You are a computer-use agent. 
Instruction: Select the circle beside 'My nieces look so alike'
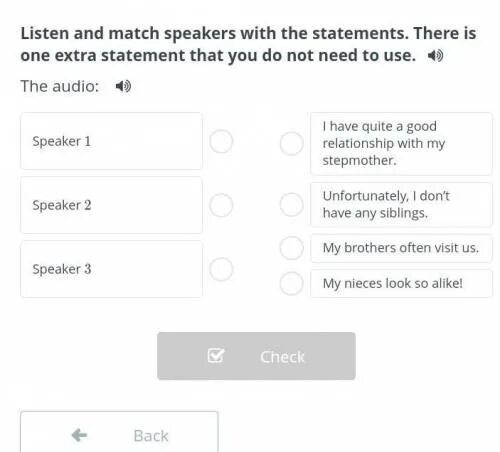tap(291, 284)
